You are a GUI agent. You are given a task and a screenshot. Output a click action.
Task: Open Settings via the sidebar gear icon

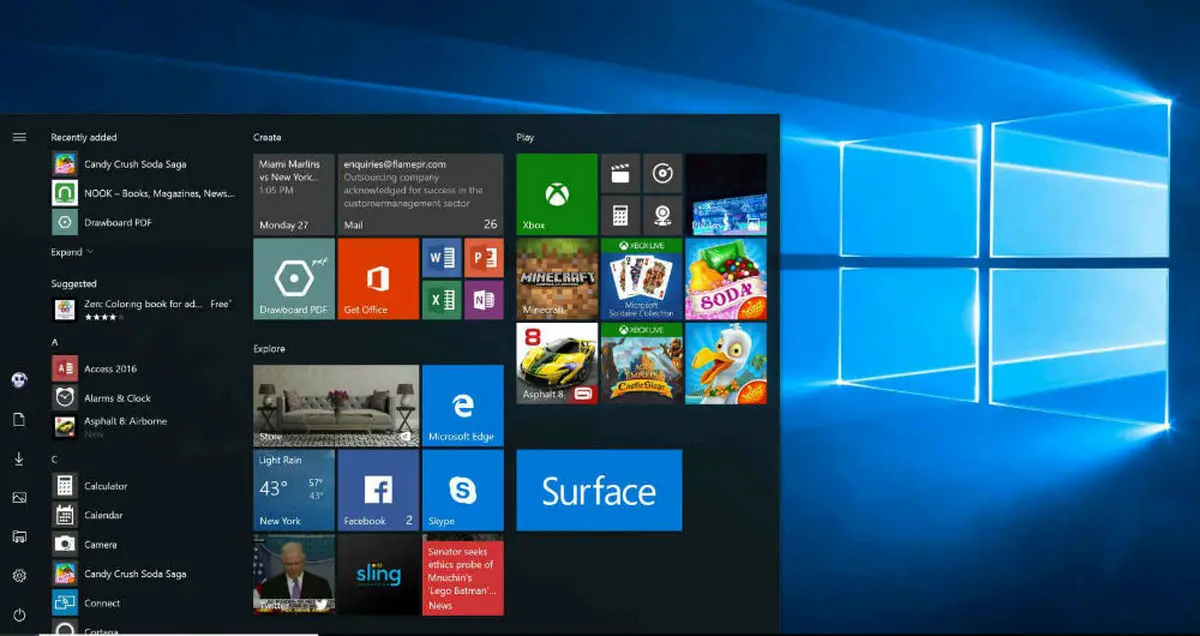coord(19,576)
